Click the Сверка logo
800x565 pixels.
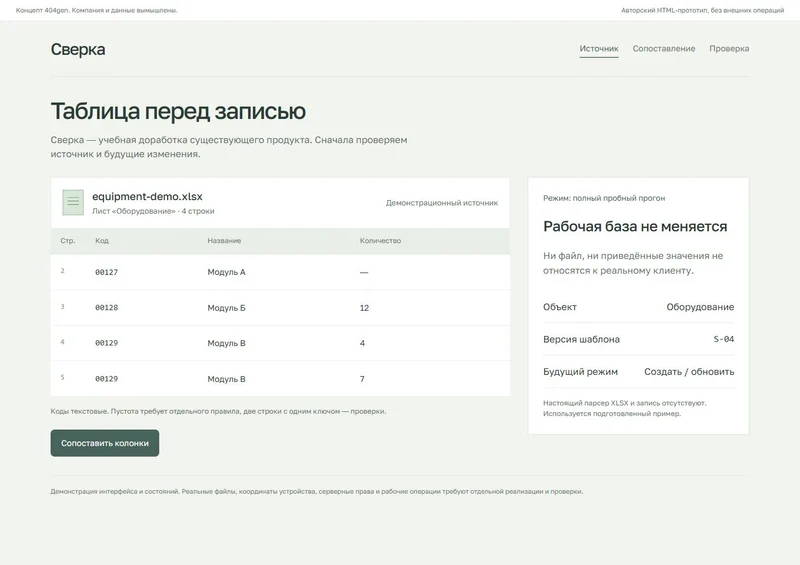[x=78, y=50]
